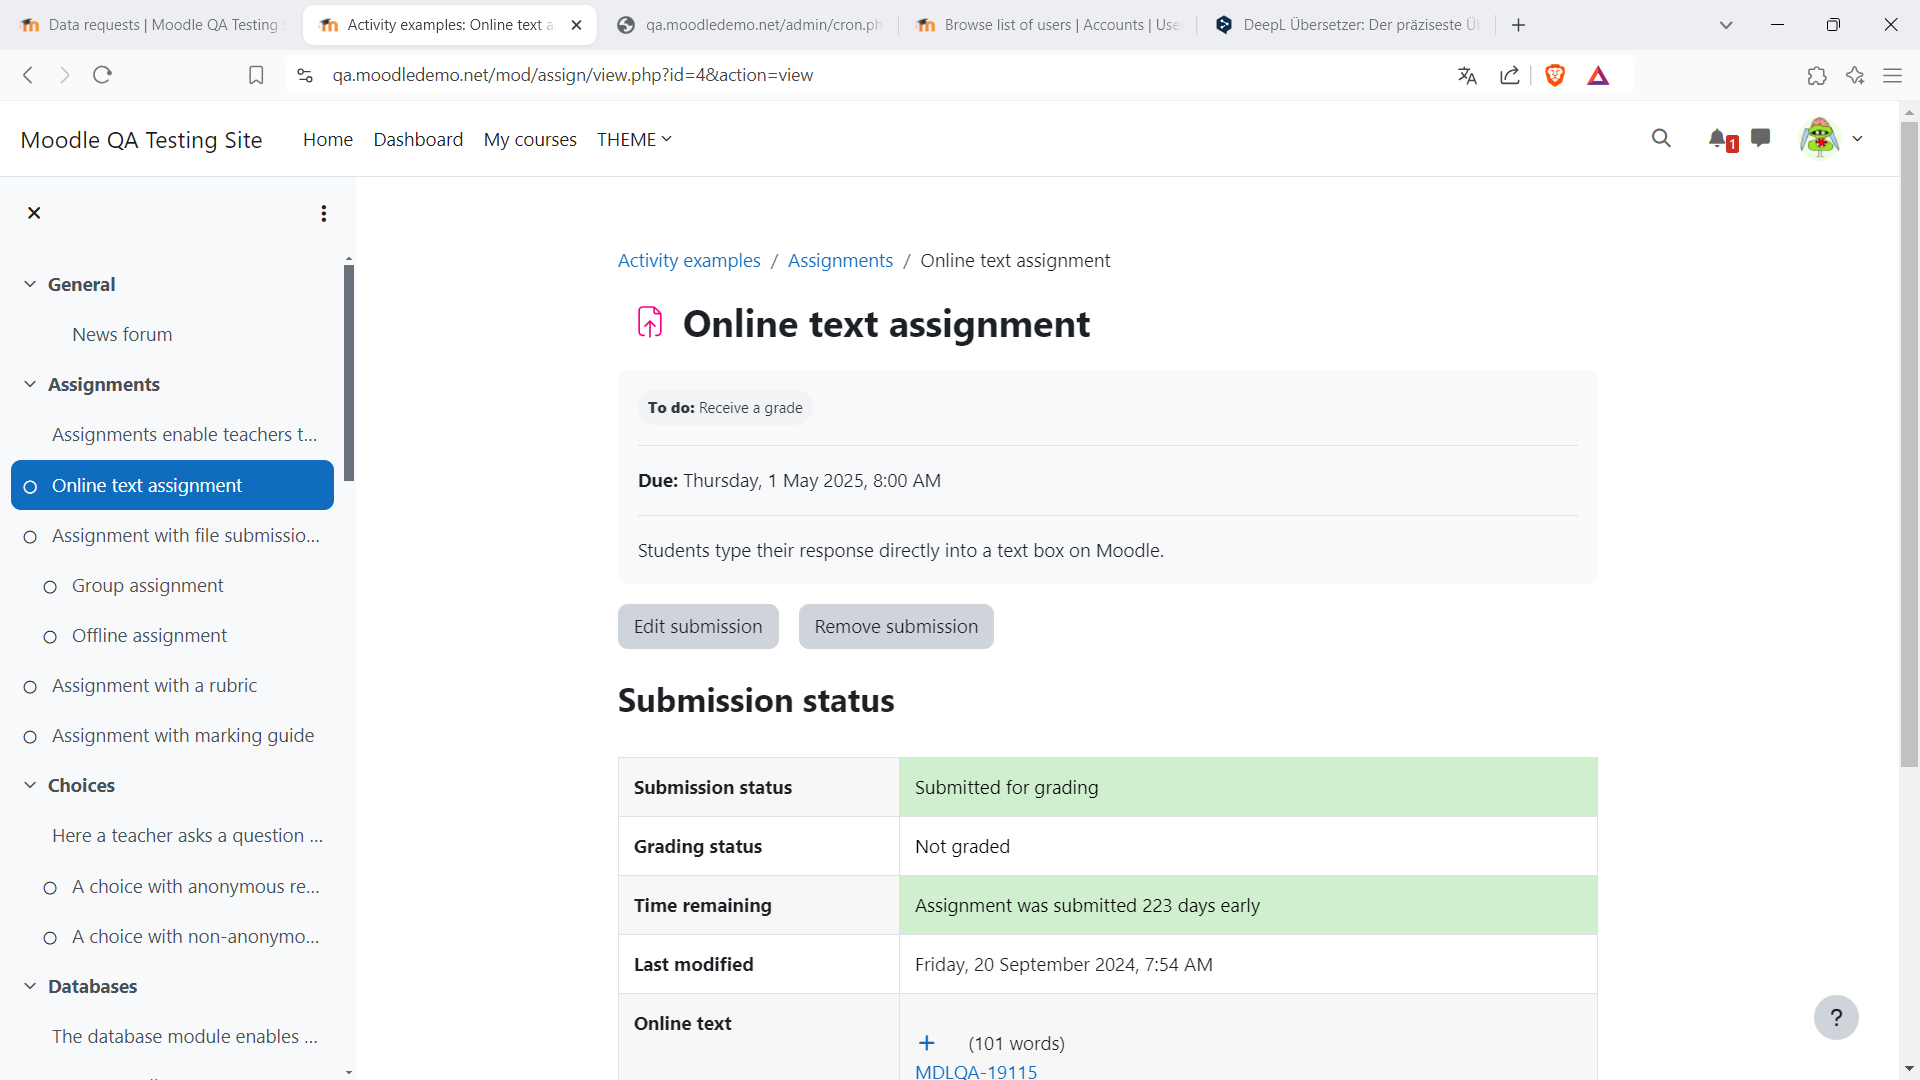
Task: Click the browser translate page icon
Action: pos(1467,75)
